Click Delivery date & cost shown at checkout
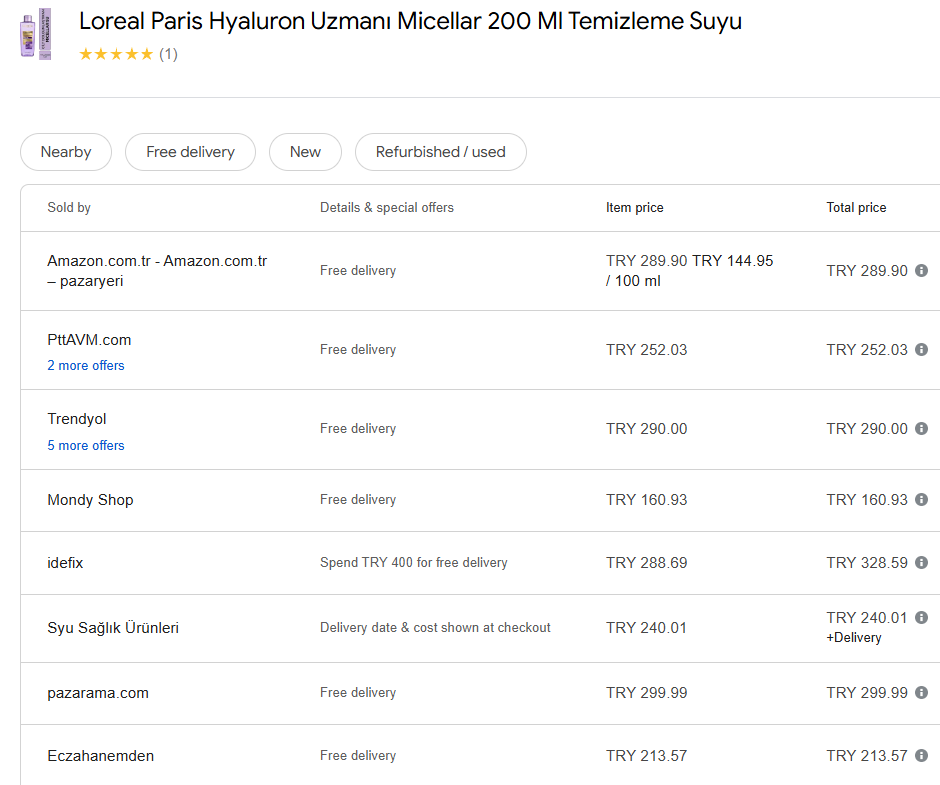 (x=435, y=628)
